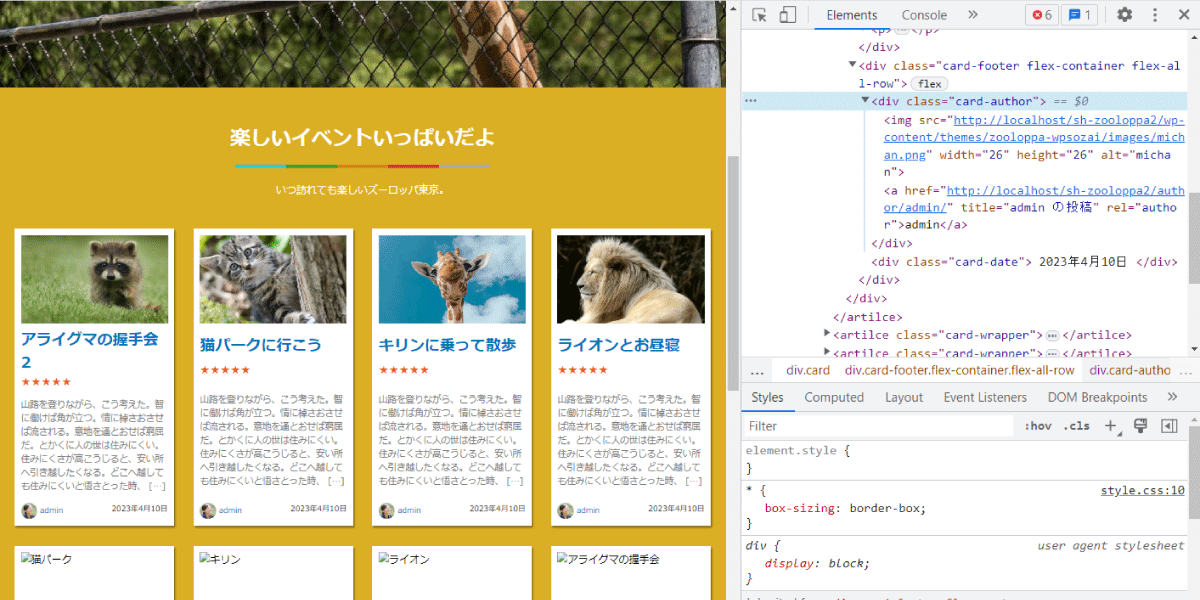
Task: Open the Layout tab
Action: (904, 397)
